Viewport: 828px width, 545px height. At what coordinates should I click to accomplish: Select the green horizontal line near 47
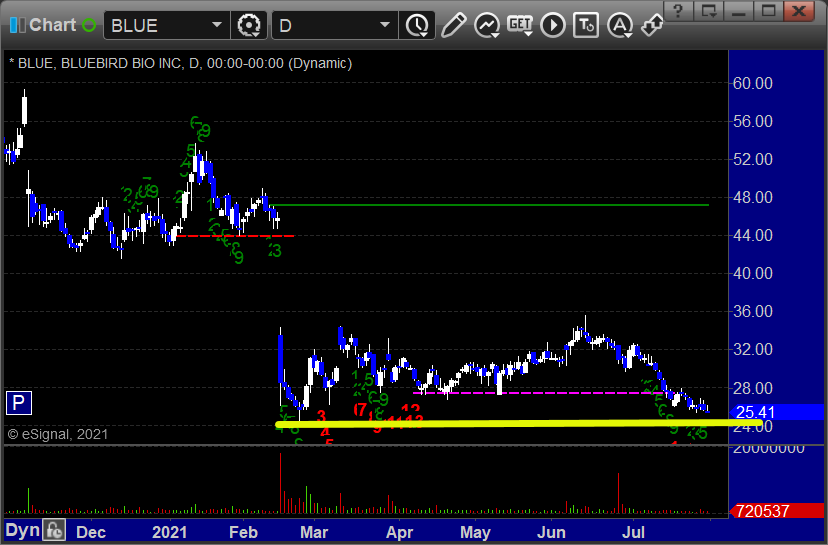point(491,205)
